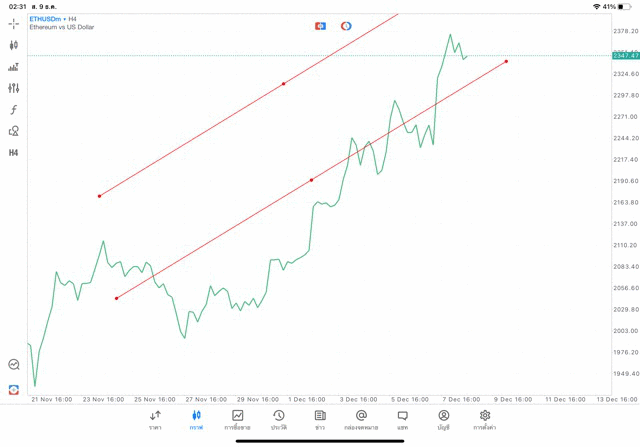The height and width of the screenshot is (447, 640).
Task: Open the new order trade icon
Action: click(14, 67)
